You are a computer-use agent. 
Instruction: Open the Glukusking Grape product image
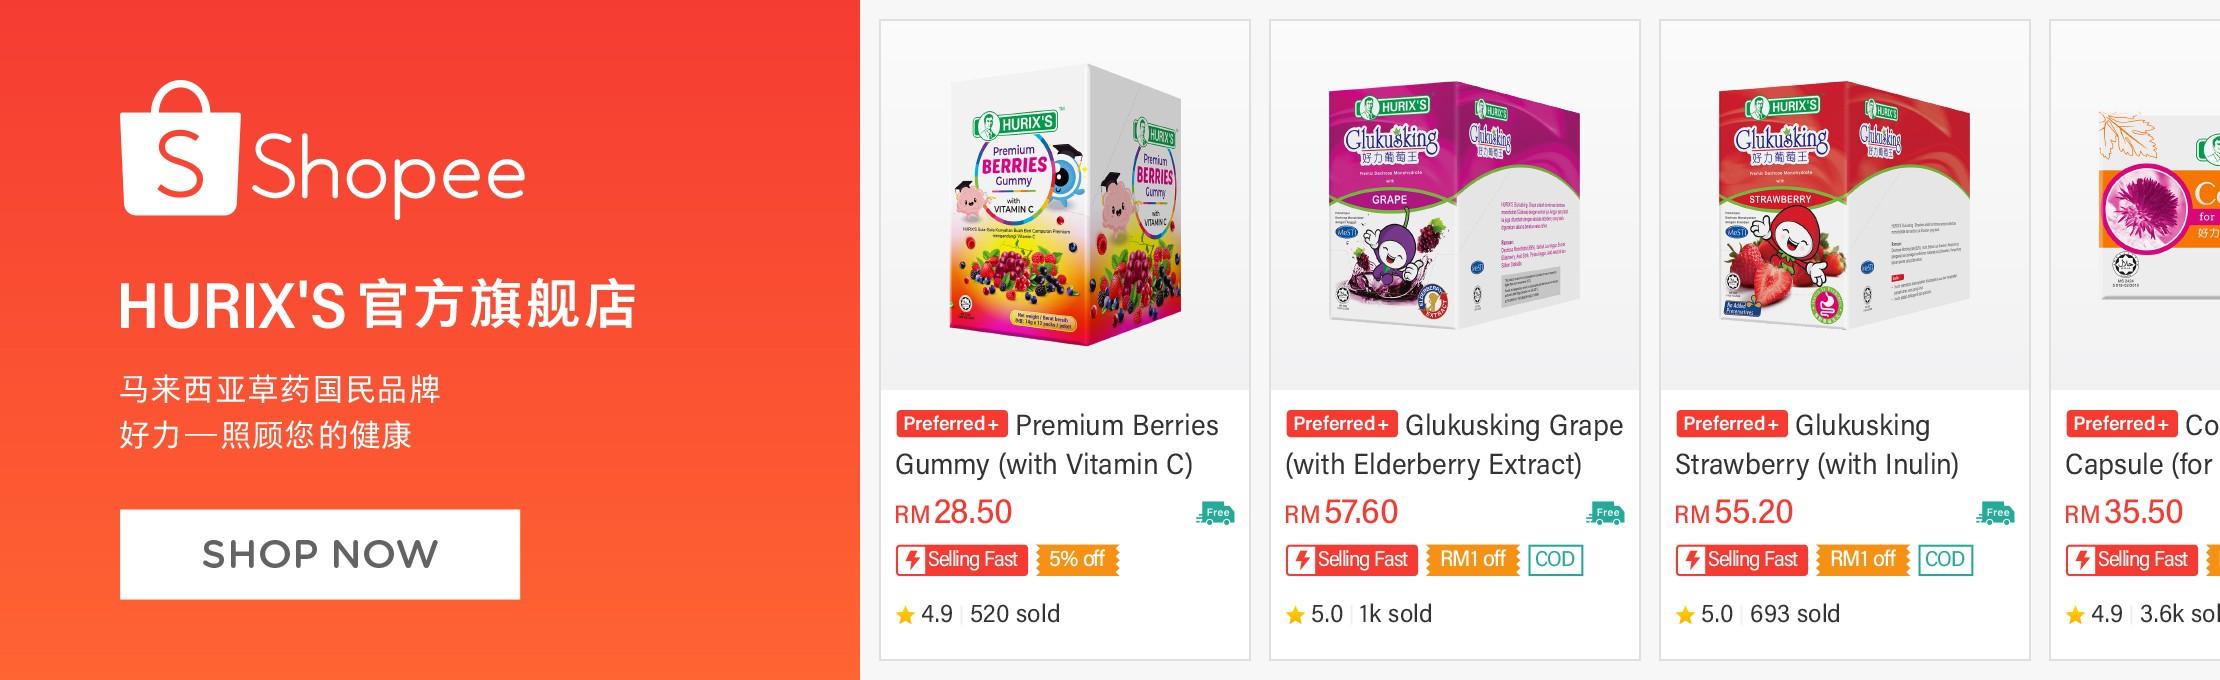[1455, 205]
